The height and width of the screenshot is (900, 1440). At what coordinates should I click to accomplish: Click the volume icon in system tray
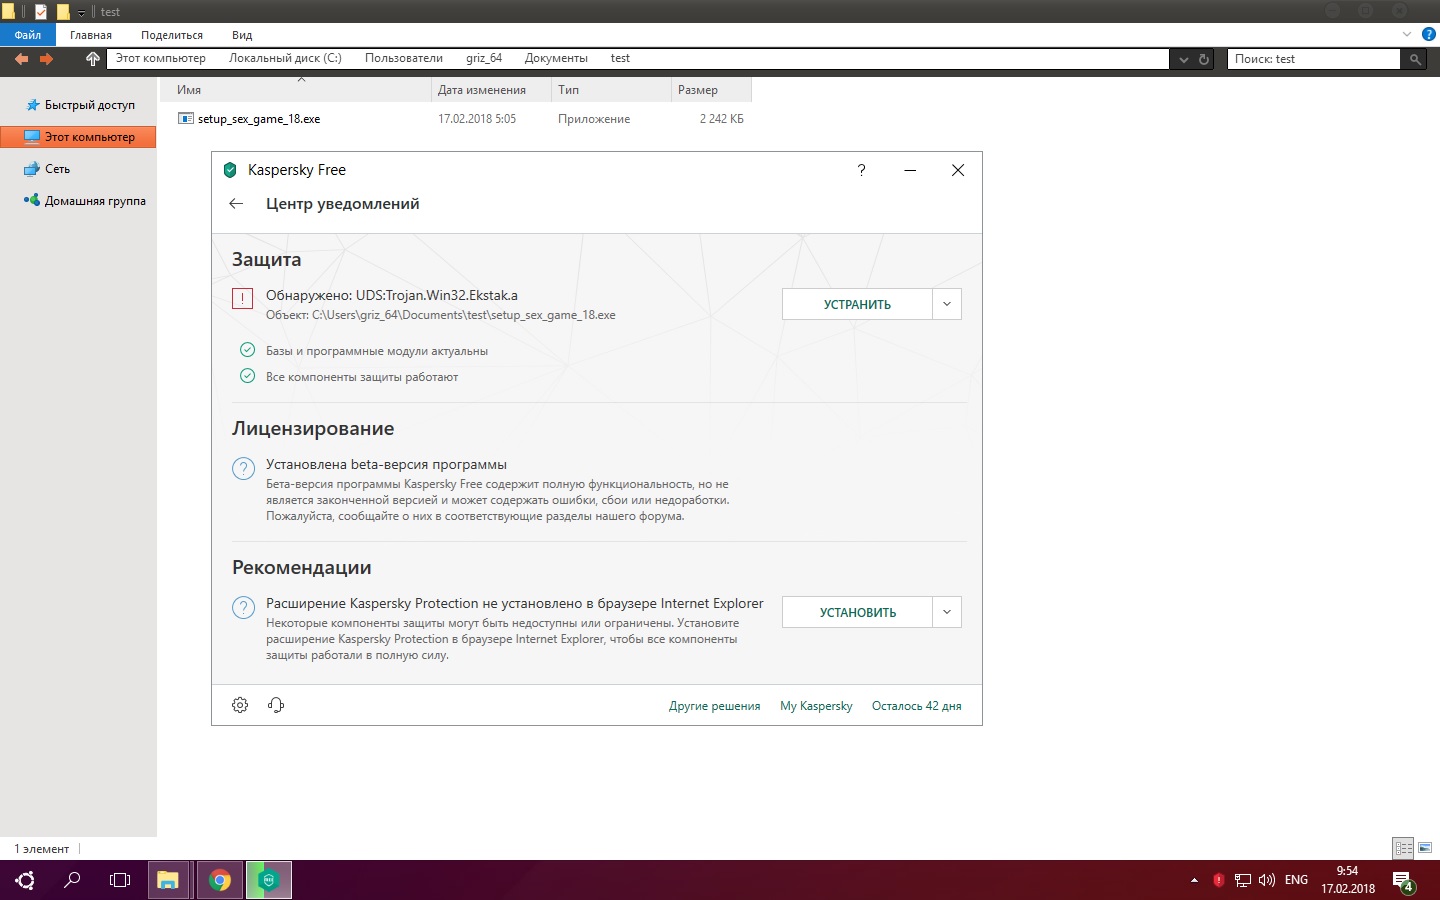[1267, 880]
